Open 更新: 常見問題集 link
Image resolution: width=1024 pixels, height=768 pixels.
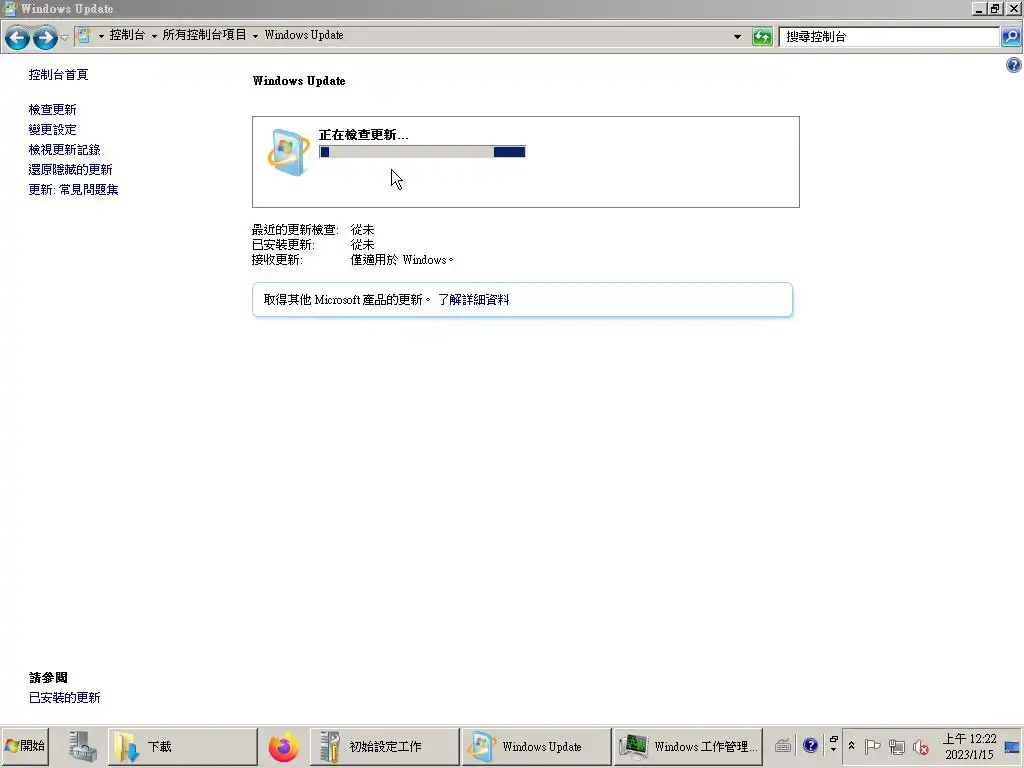coord(73,189)
